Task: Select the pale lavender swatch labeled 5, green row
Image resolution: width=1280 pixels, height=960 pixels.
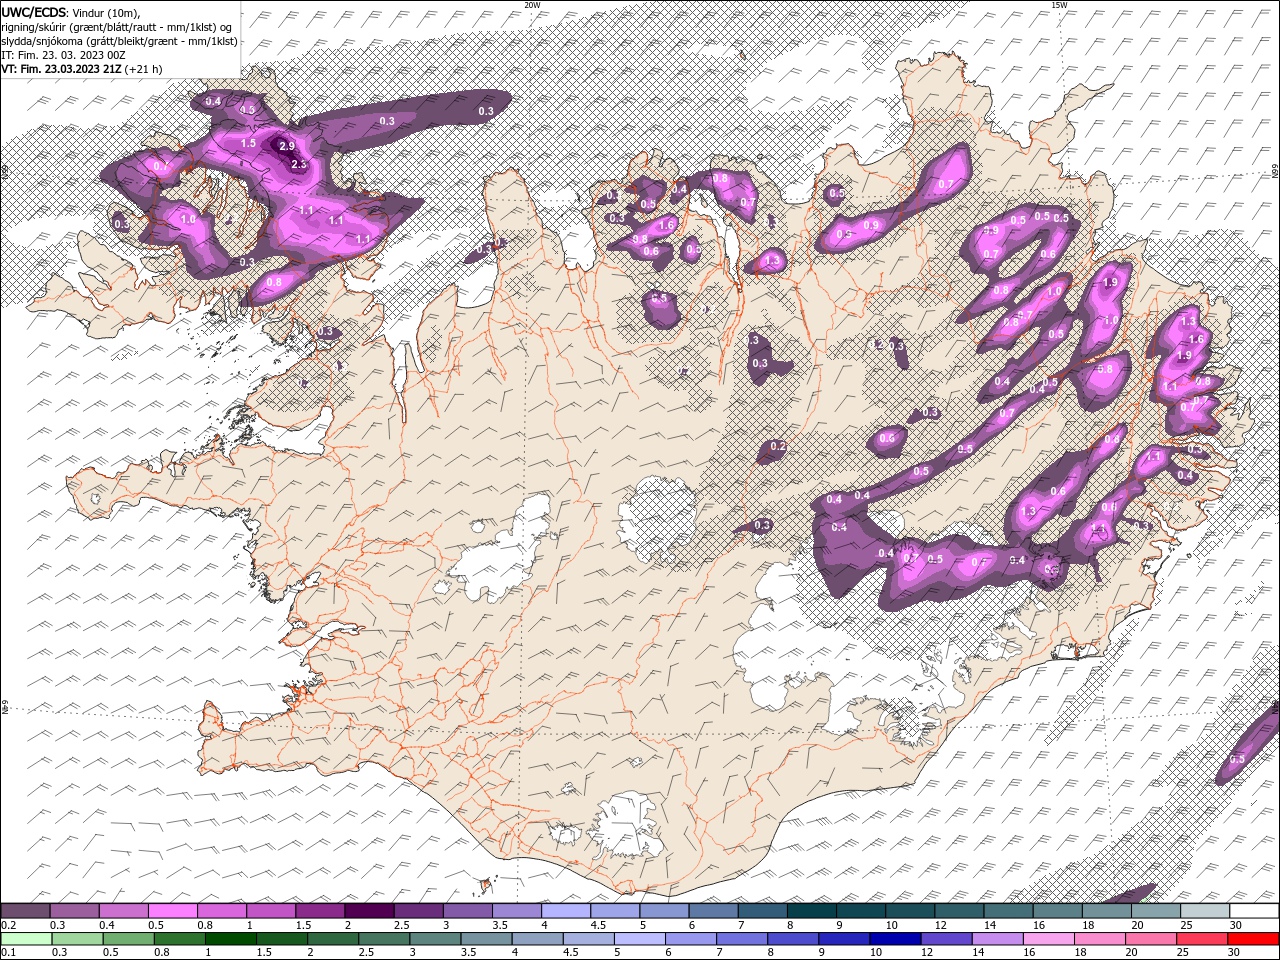Action: coord(639,939)
